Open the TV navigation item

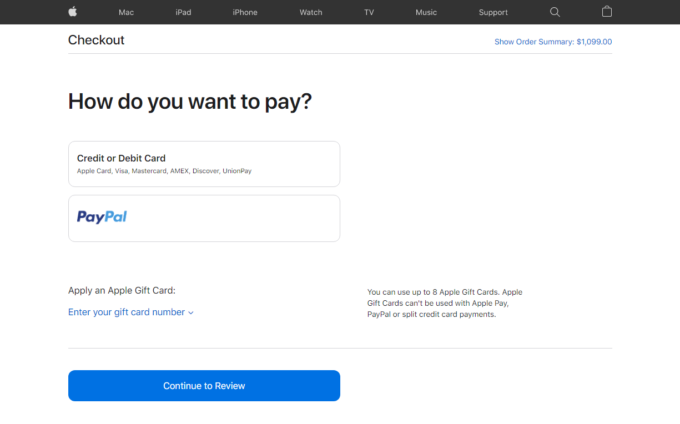click(369, 13)
